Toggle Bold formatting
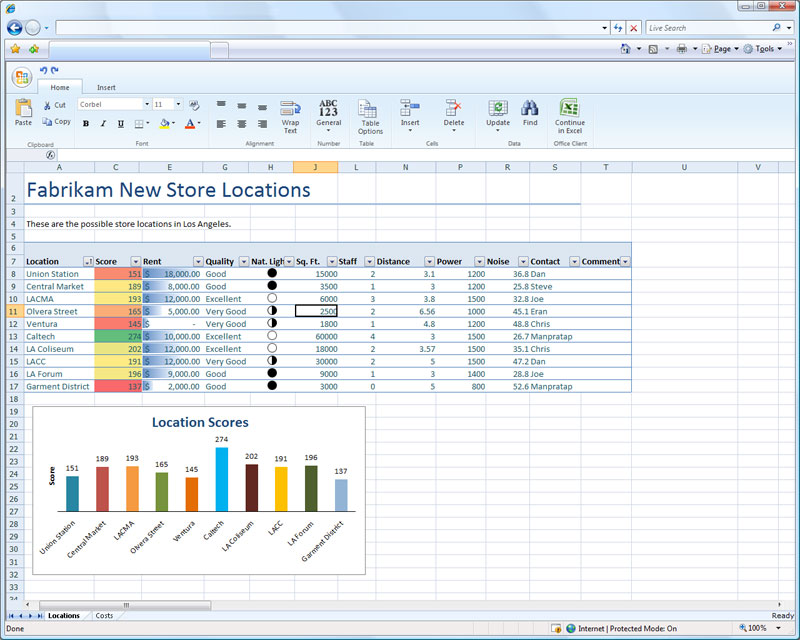The width and height of the screenshot is (800, 640). 86,124
